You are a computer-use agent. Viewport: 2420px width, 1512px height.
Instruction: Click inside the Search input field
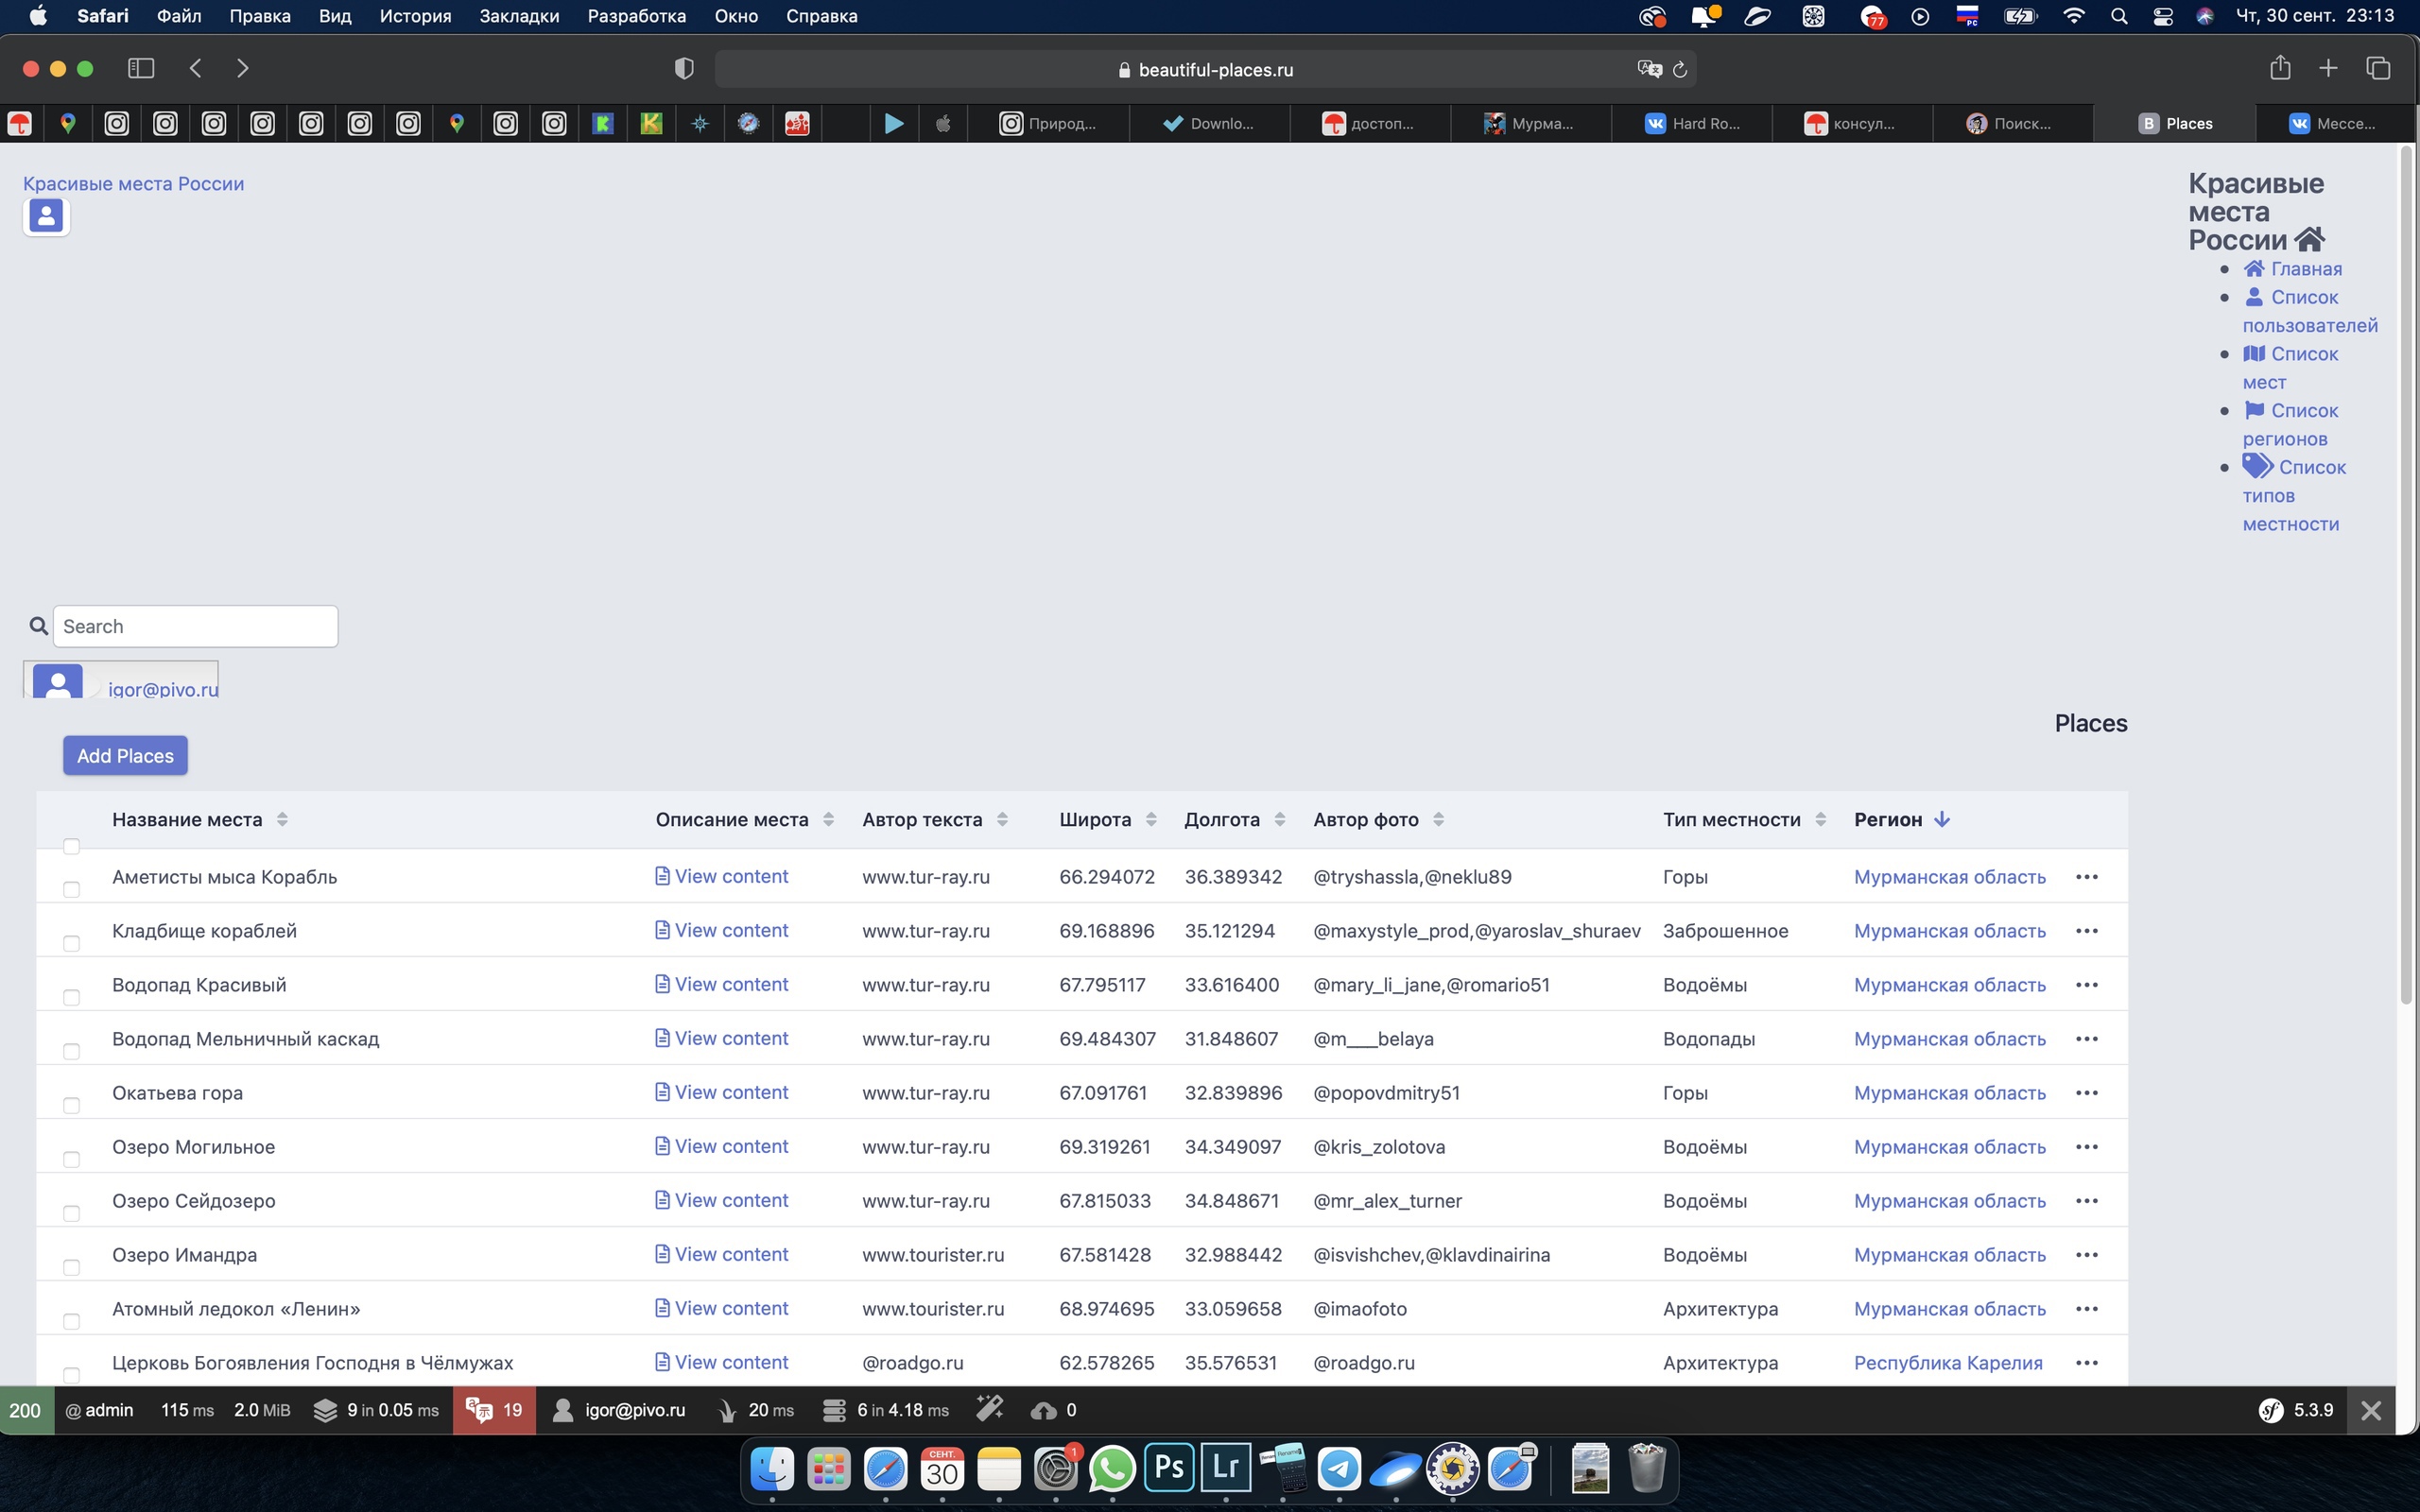coord(195,625)
